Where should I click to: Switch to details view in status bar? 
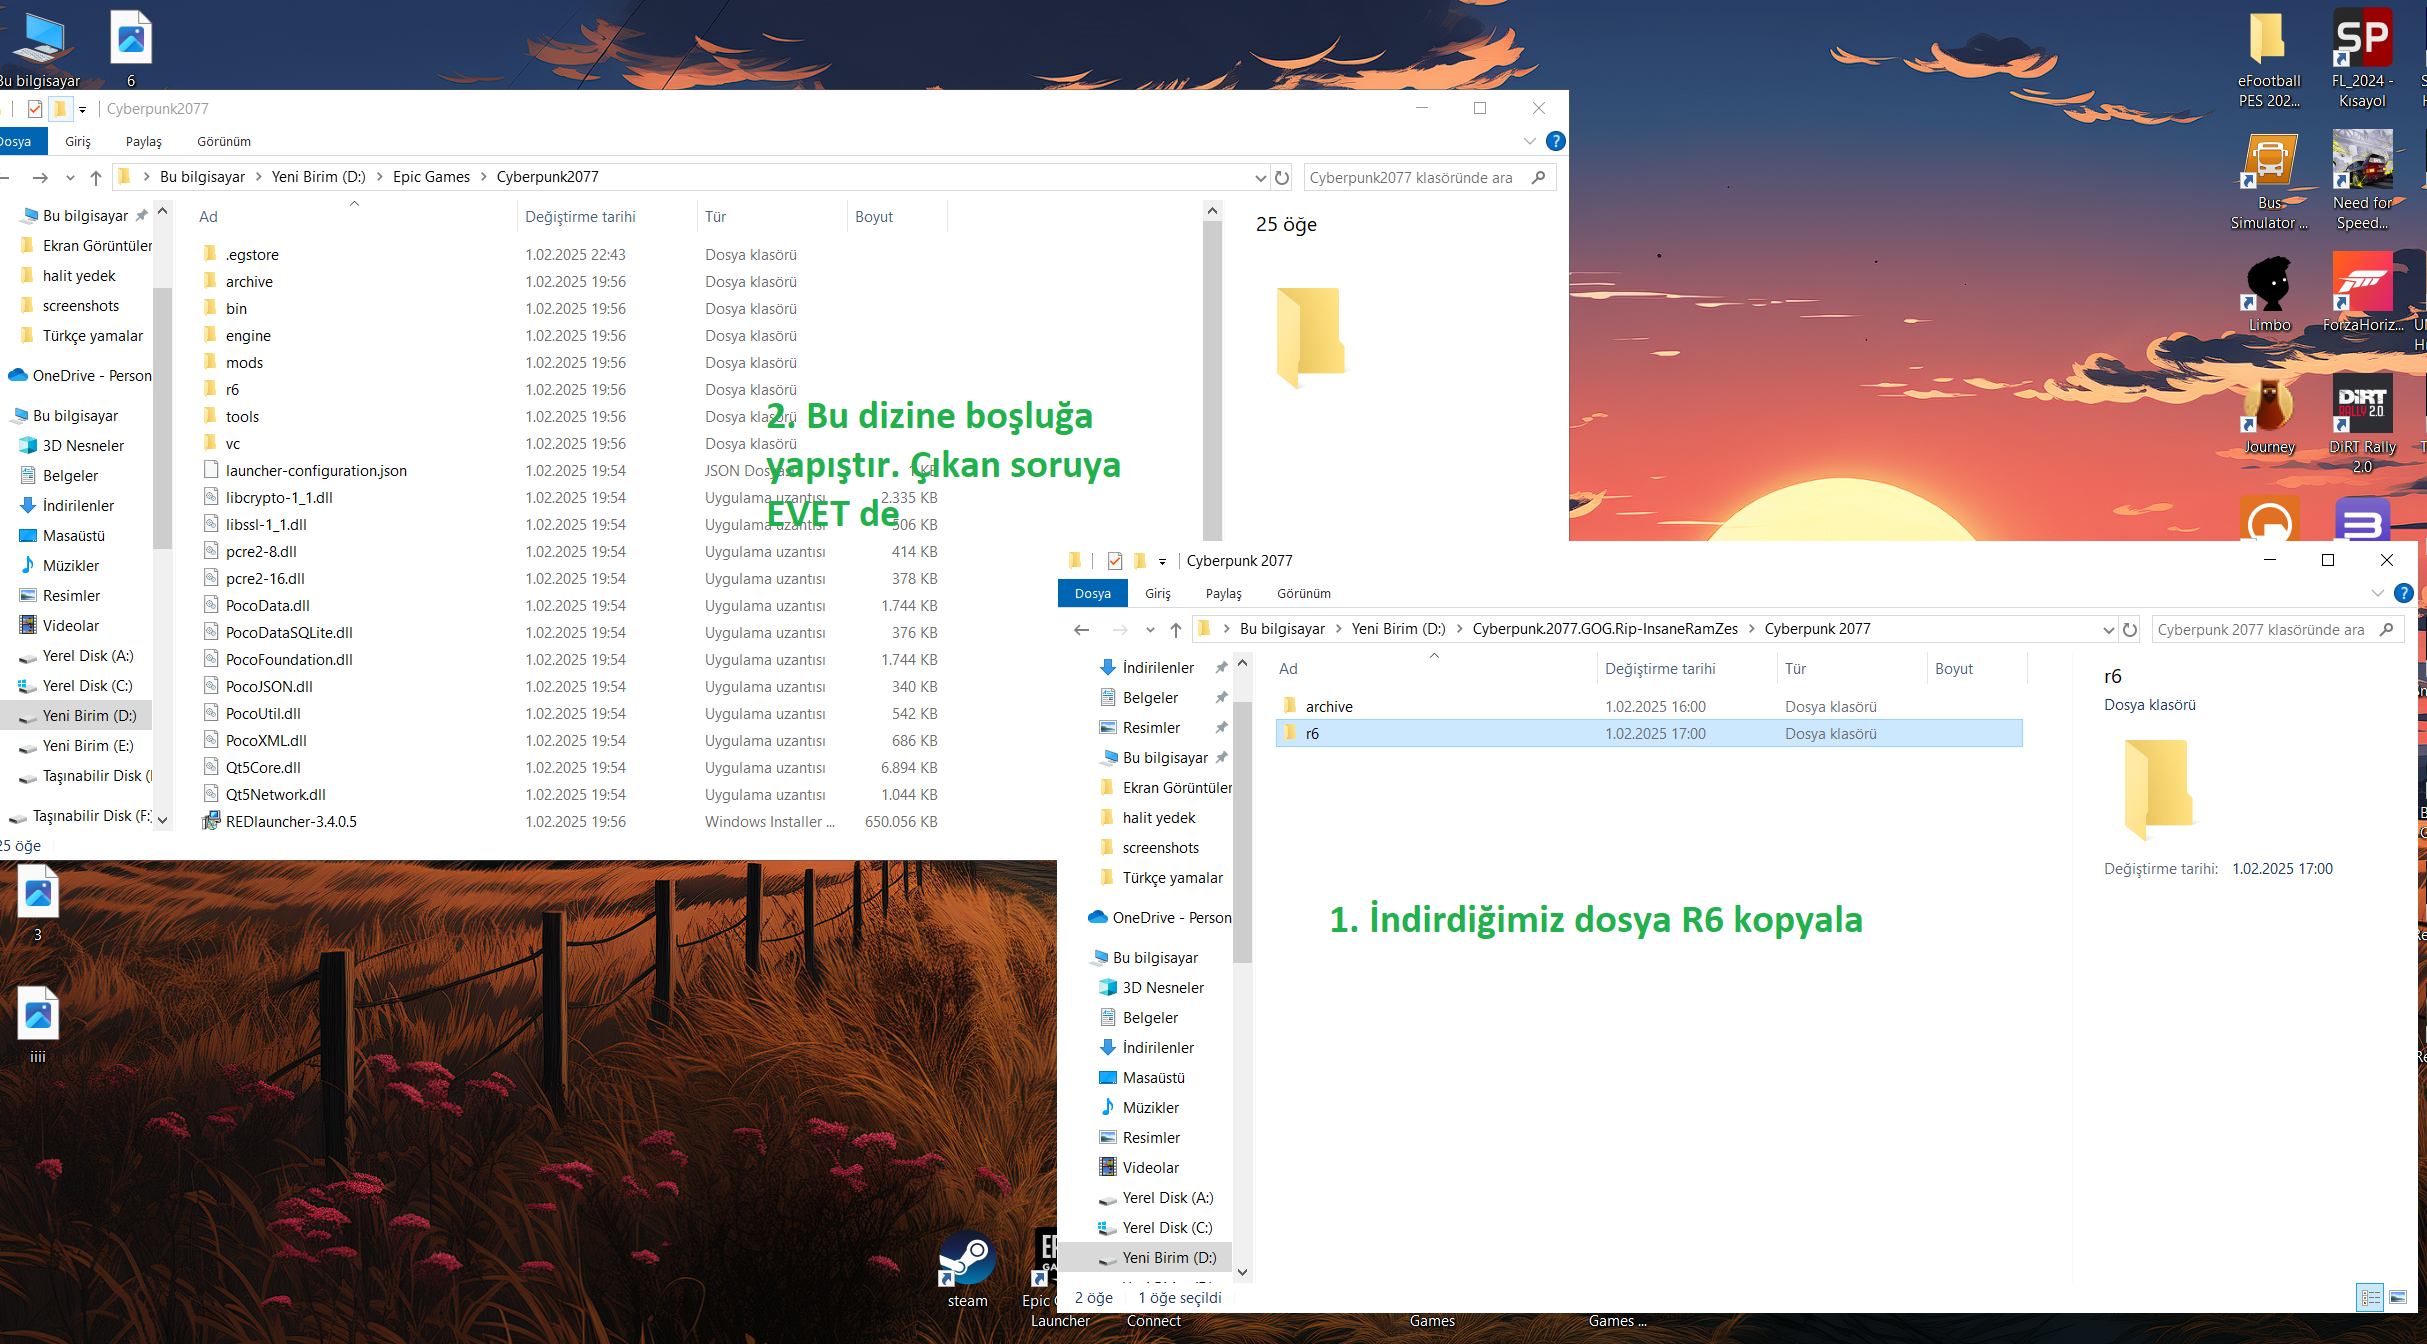(2370, 1297)
